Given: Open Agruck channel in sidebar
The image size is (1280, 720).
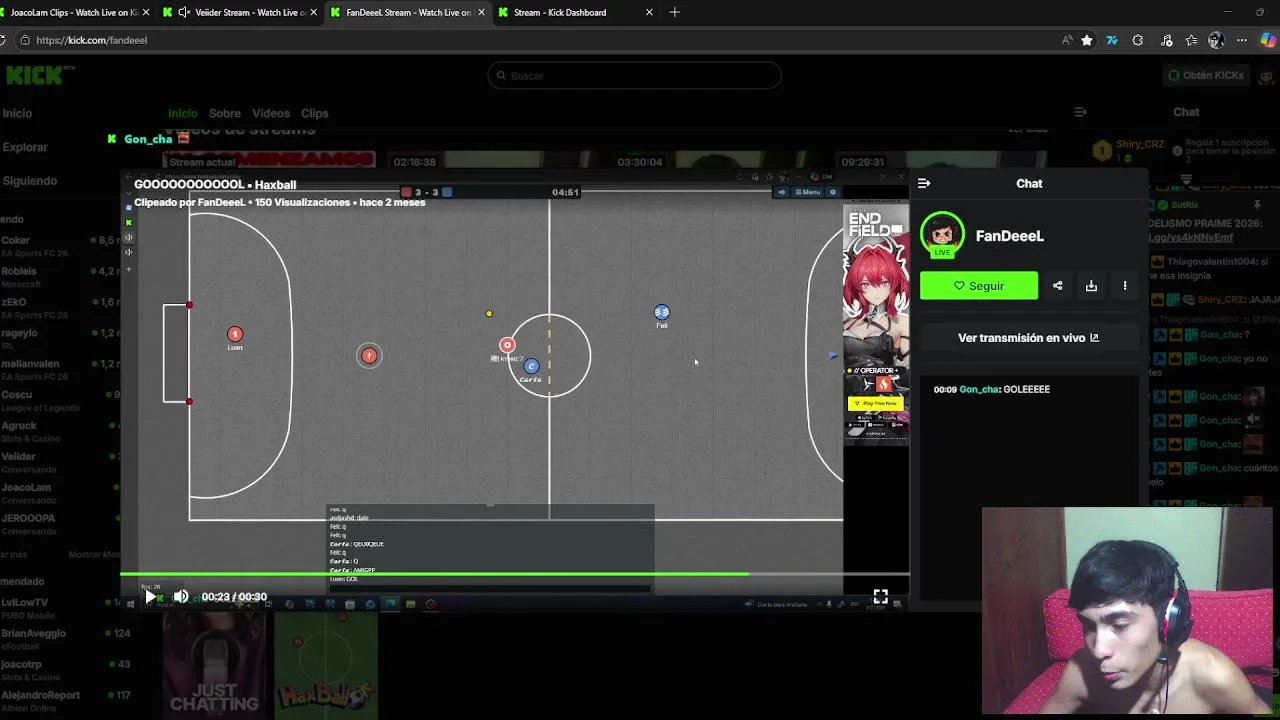Looking at the screenshot, I should [60, 431].
